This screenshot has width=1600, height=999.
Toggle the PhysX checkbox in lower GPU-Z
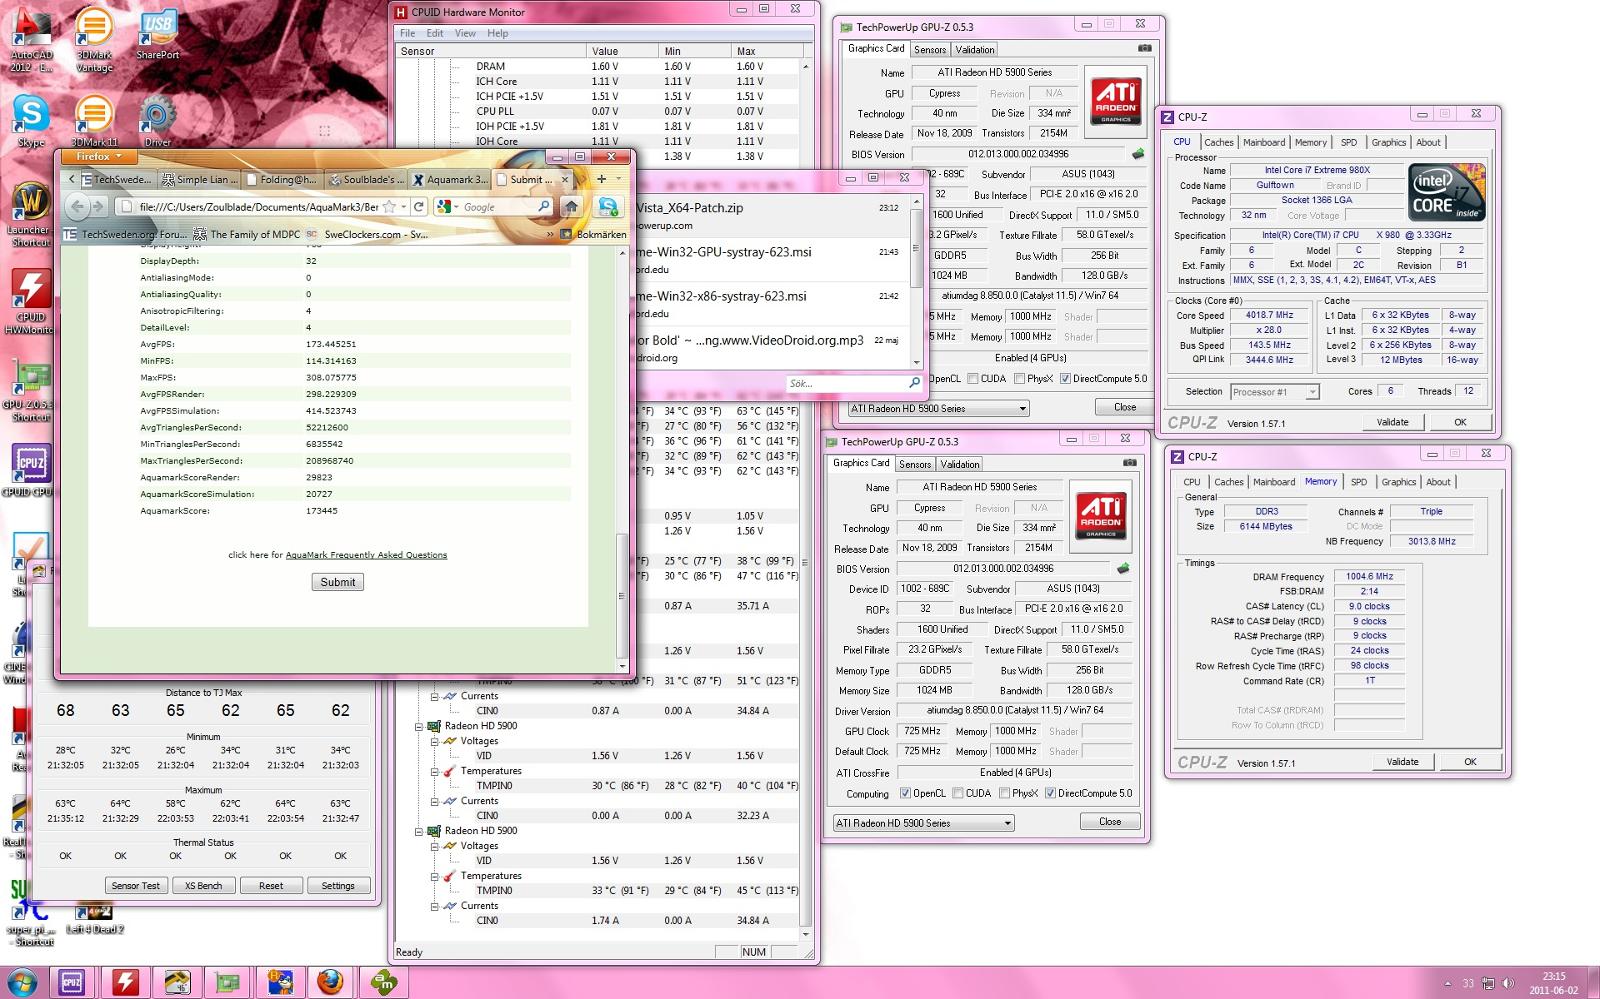click(1004, 793)
